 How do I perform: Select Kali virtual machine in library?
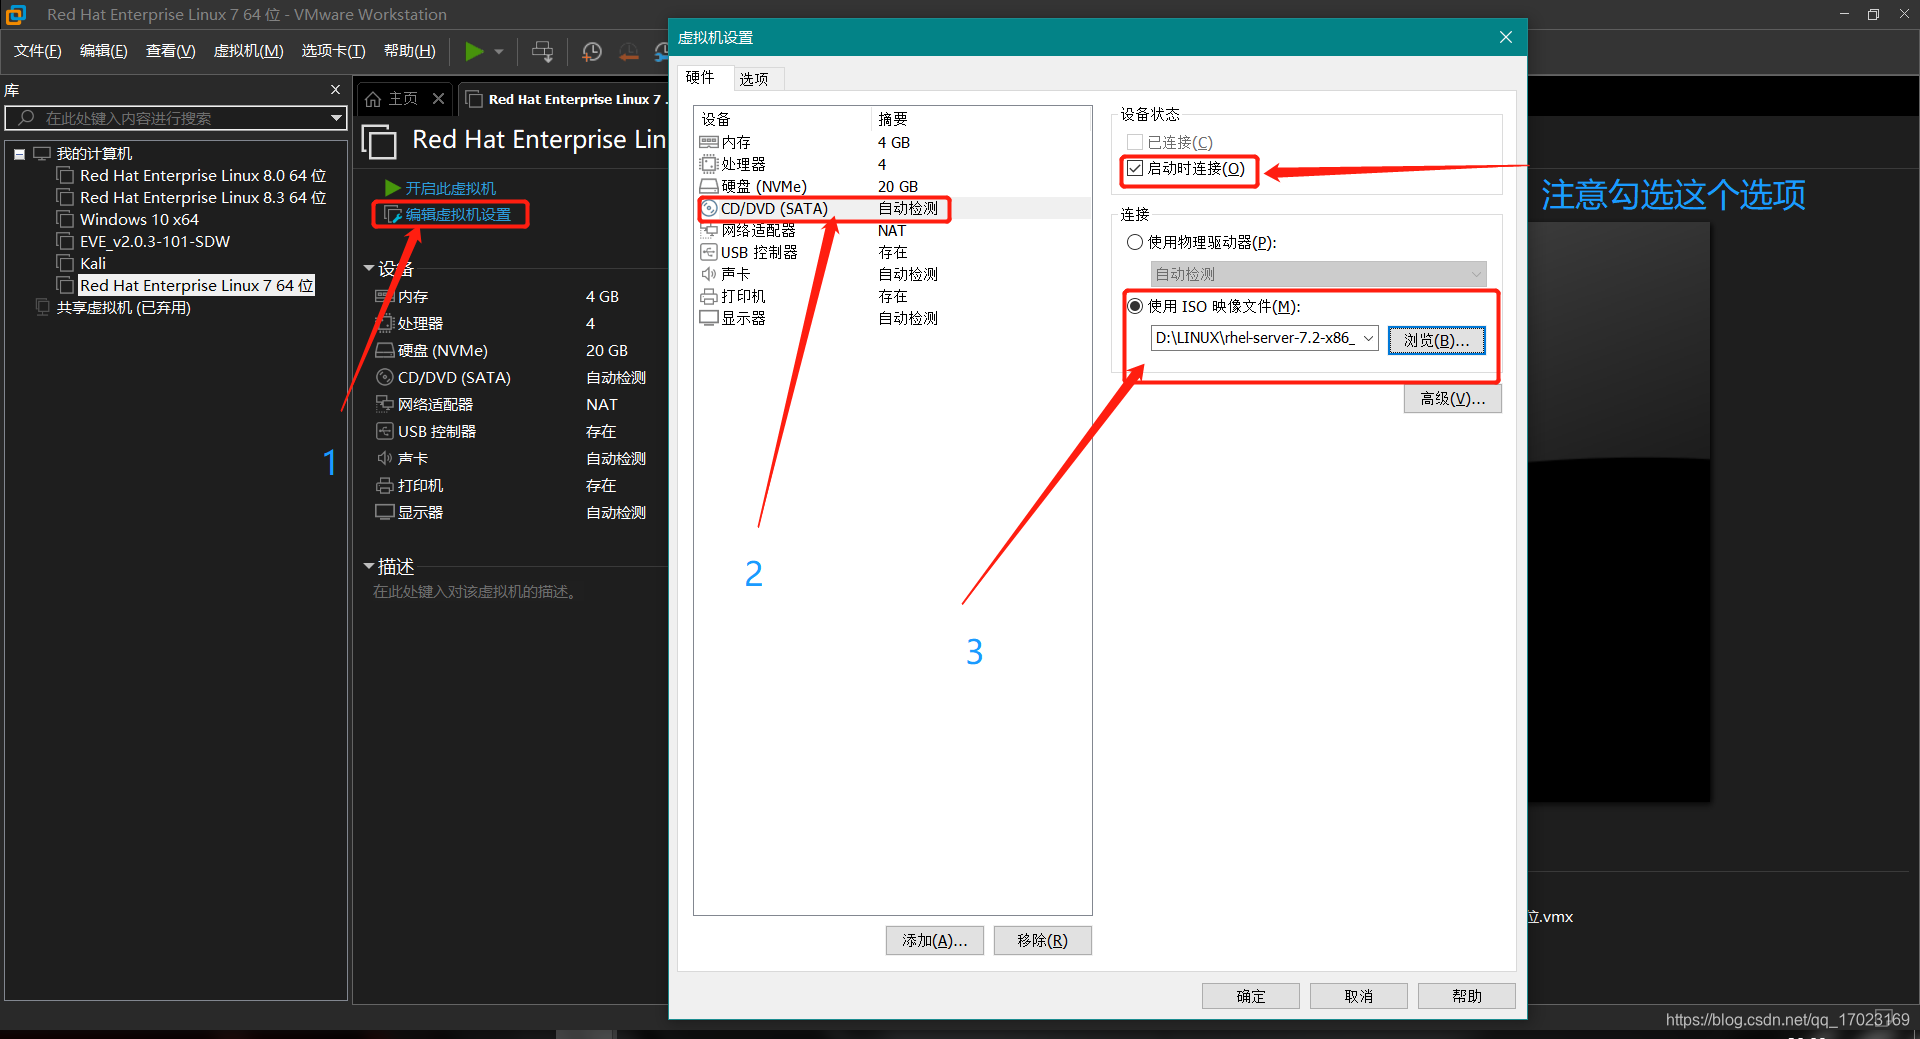click(x=93, y=264)
